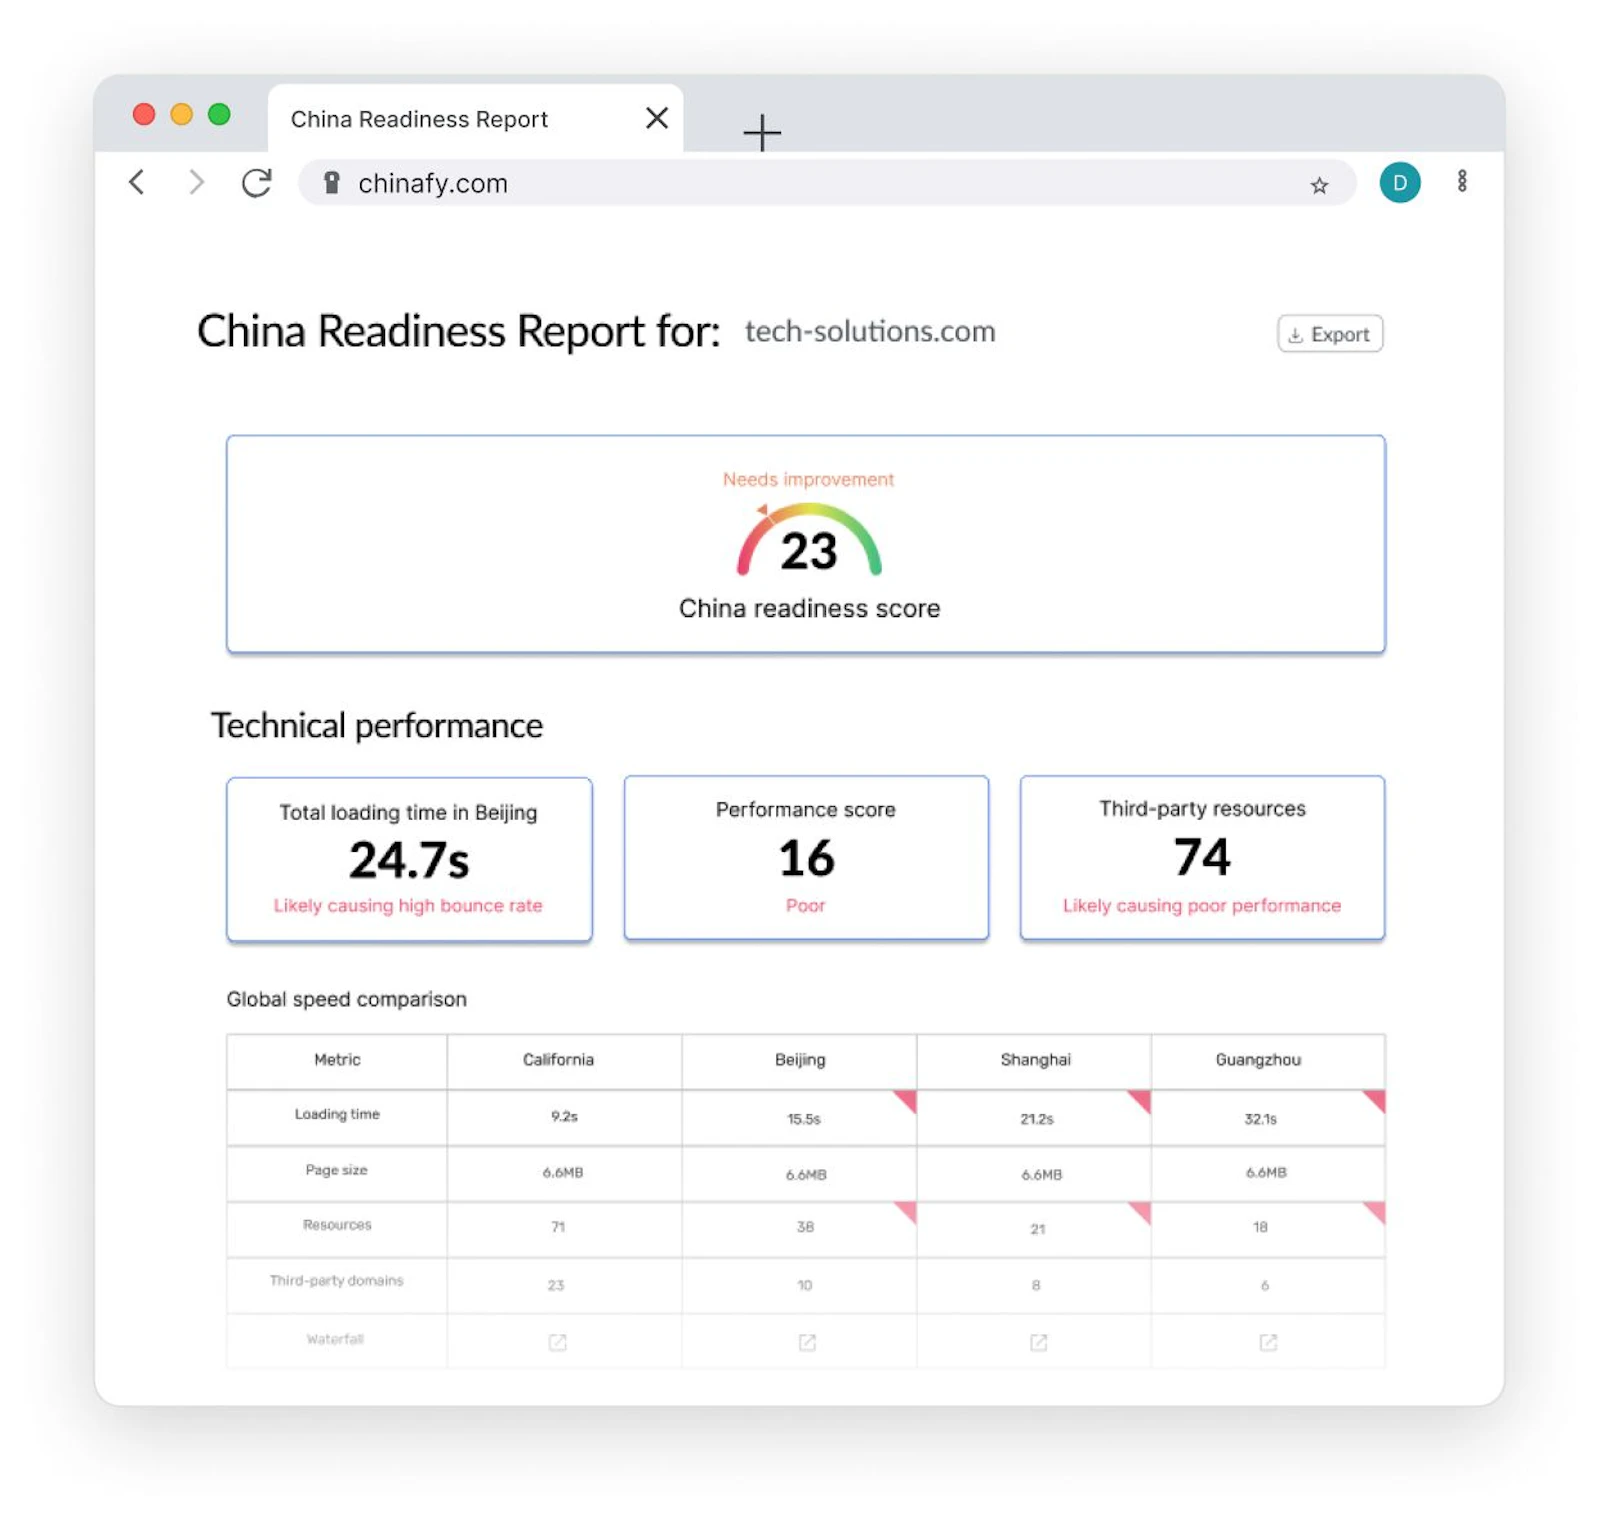Click Shanghai third-party domains value 8
Image resolution: width=1600 pixels, height=1520 pixels.
[1036, 1285]
